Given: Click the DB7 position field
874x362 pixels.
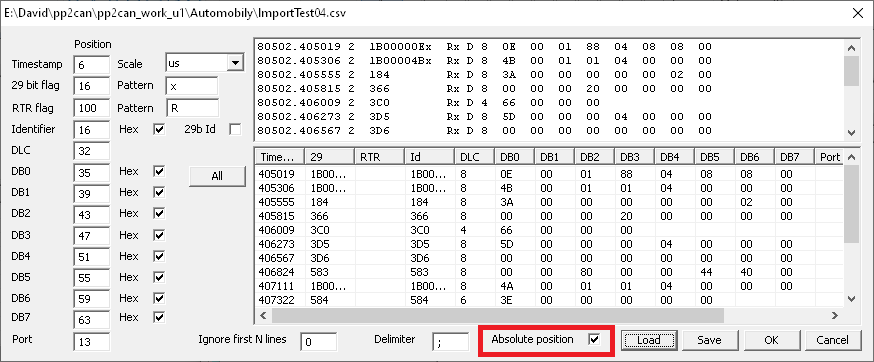Looking at the screenshot, I should point(91,320).
